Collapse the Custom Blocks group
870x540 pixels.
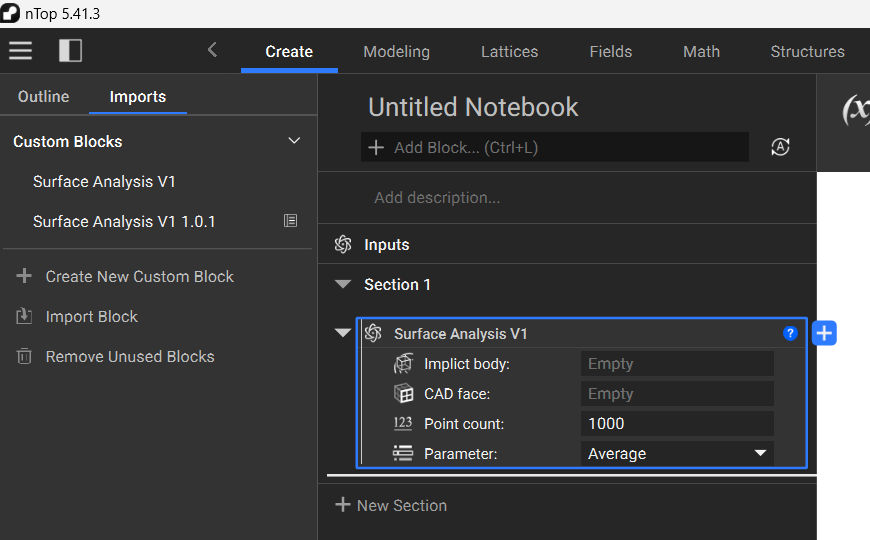[x=294, y=140]
